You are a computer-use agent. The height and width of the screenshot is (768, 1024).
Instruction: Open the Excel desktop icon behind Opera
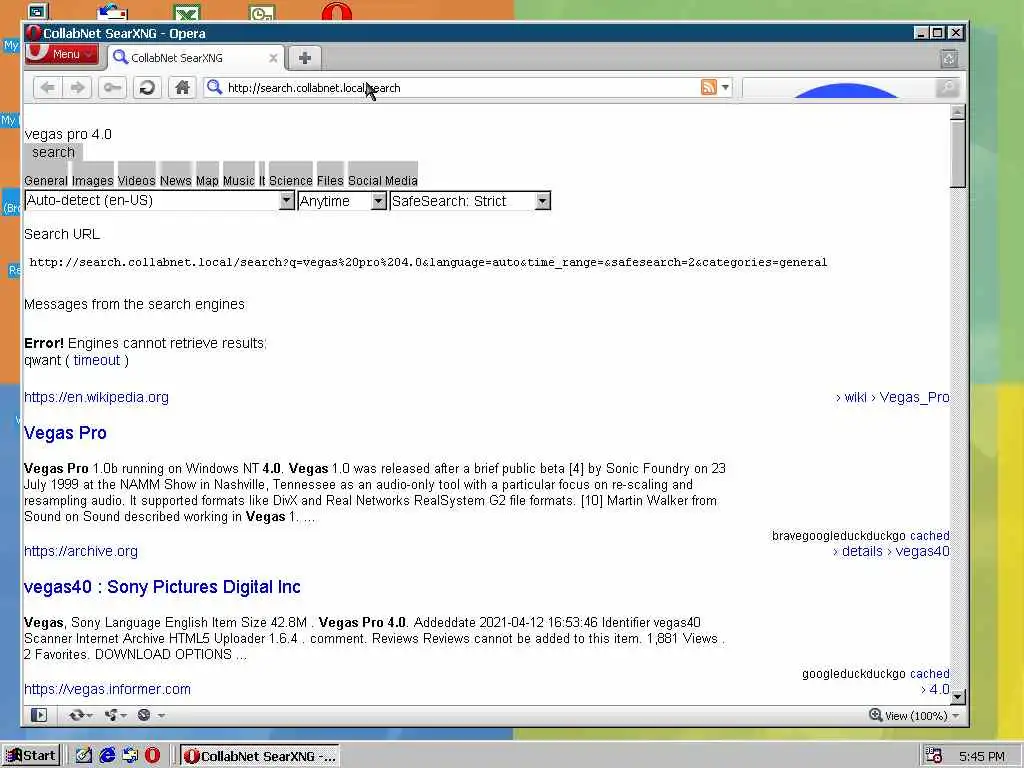coord(187,12)
